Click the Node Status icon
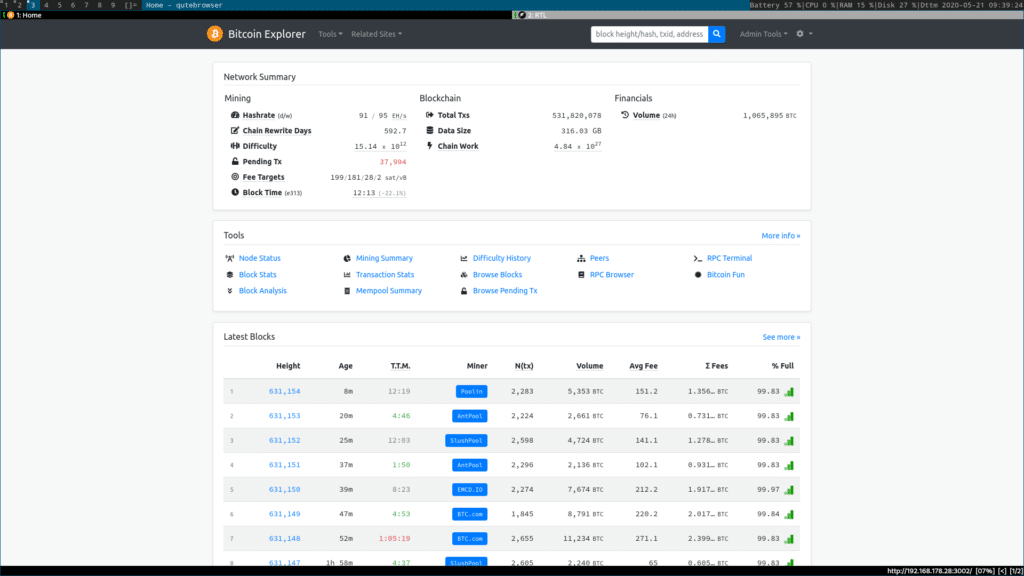1024x576 pixels. coord(230,259)
